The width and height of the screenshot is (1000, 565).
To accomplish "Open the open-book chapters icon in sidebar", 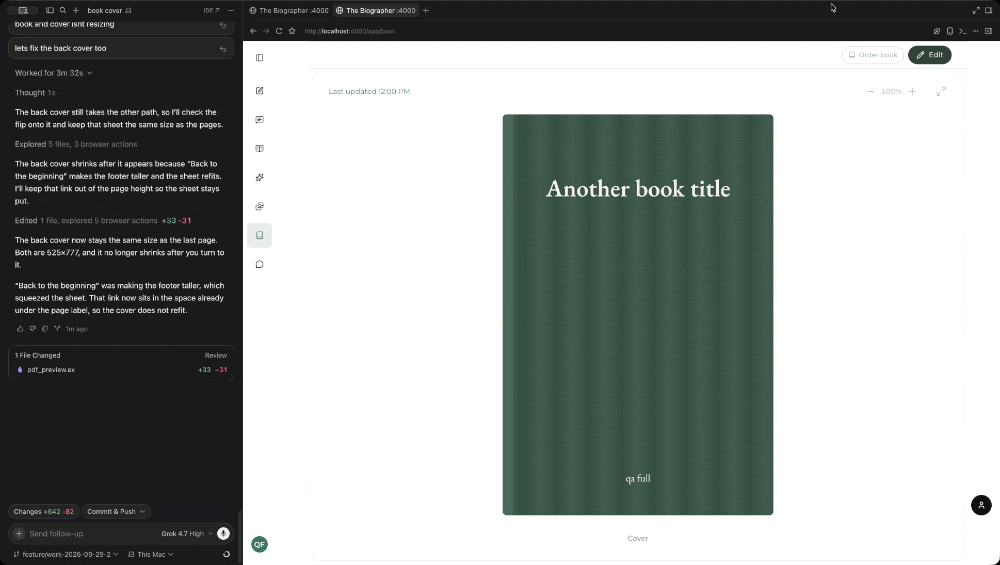I will [x=260, y=149].
